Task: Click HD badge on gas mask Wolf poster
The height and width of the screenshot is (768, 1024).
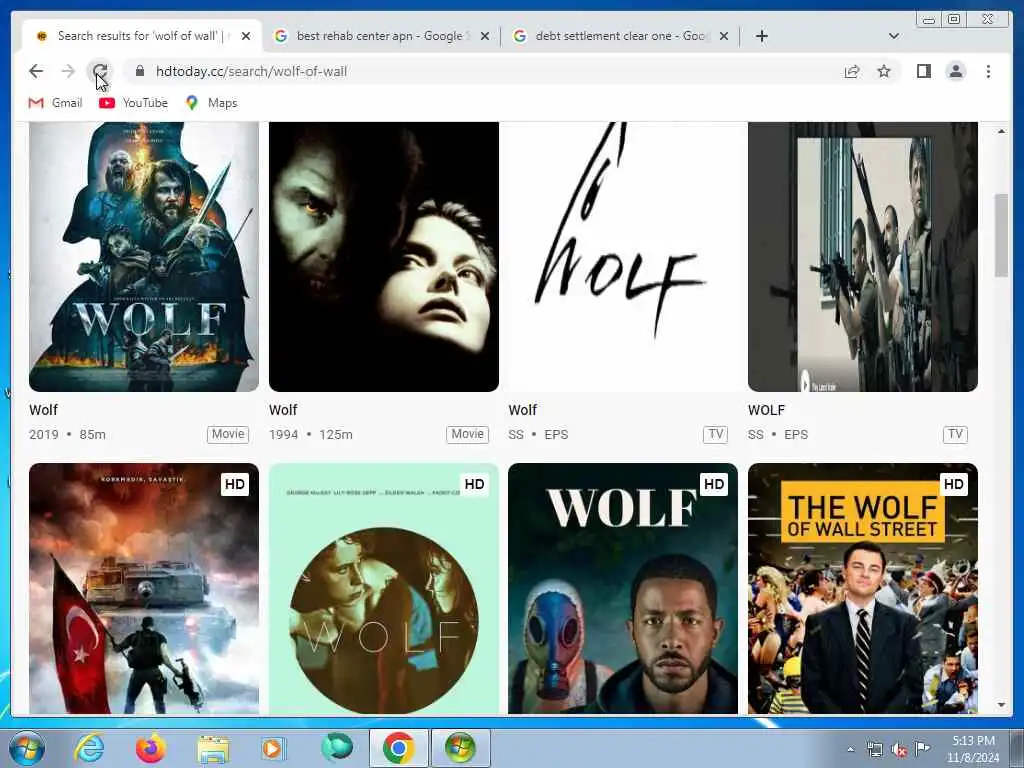Action: (714, 484)
